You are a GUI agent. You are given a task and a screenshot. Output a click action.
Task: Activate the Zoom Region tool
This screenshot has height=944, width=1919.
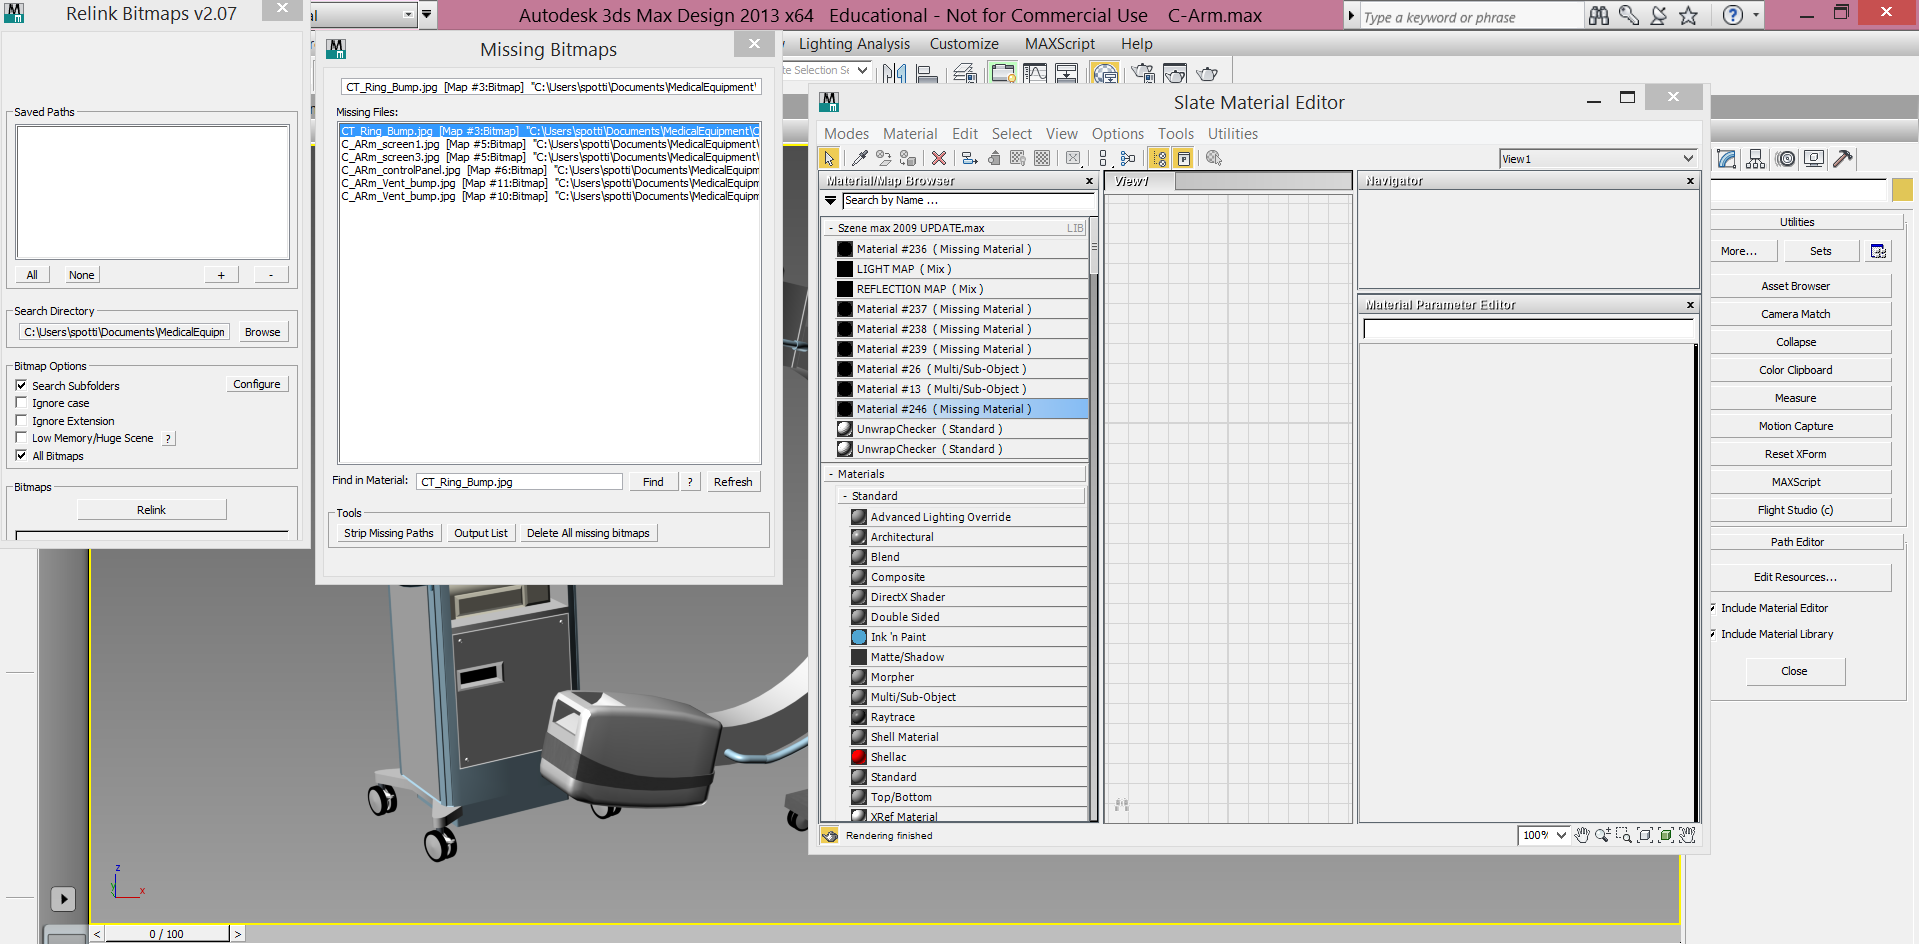point(1624,835)
